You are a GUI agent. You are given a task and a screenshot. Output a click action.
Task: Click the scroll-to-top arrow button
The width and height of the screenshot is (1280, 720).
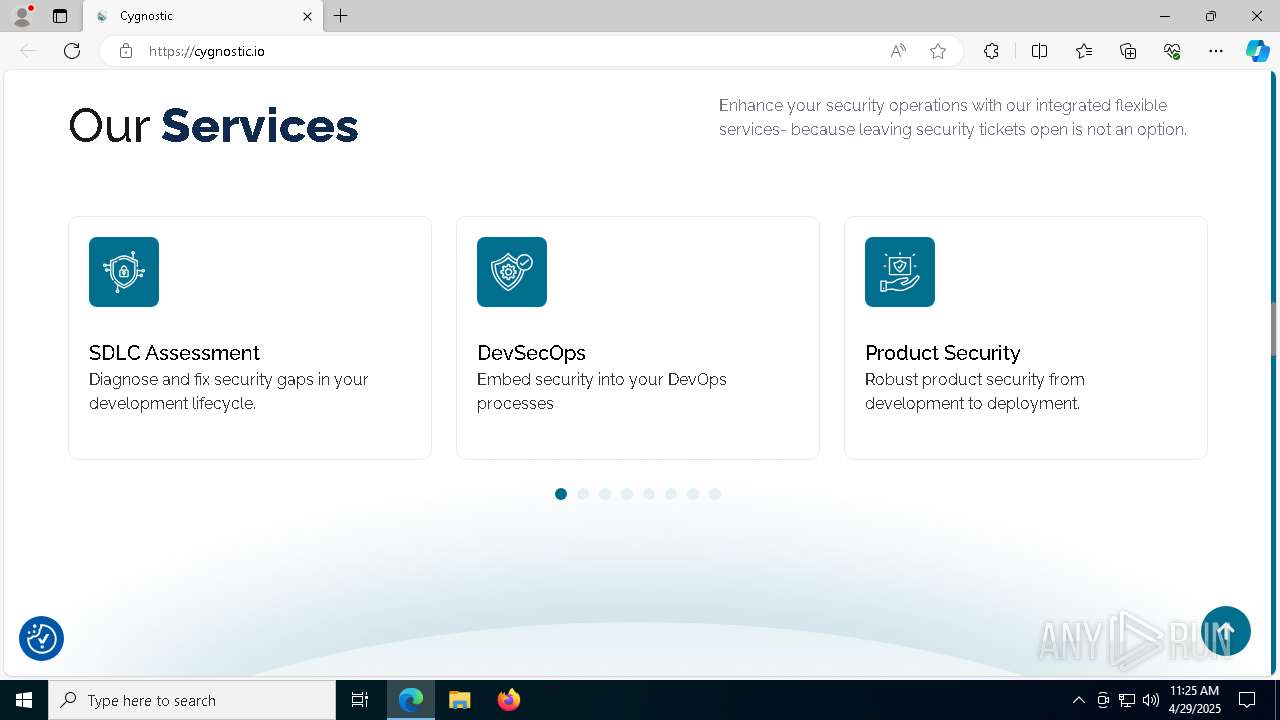(1226, 631)
